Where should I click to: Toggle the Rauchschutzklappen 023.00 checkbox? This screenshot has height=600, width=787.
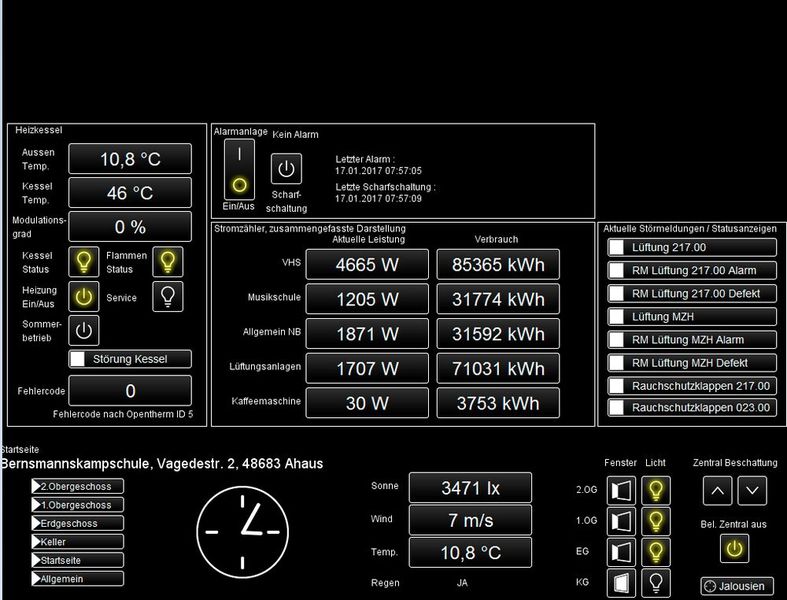[616, 407]
